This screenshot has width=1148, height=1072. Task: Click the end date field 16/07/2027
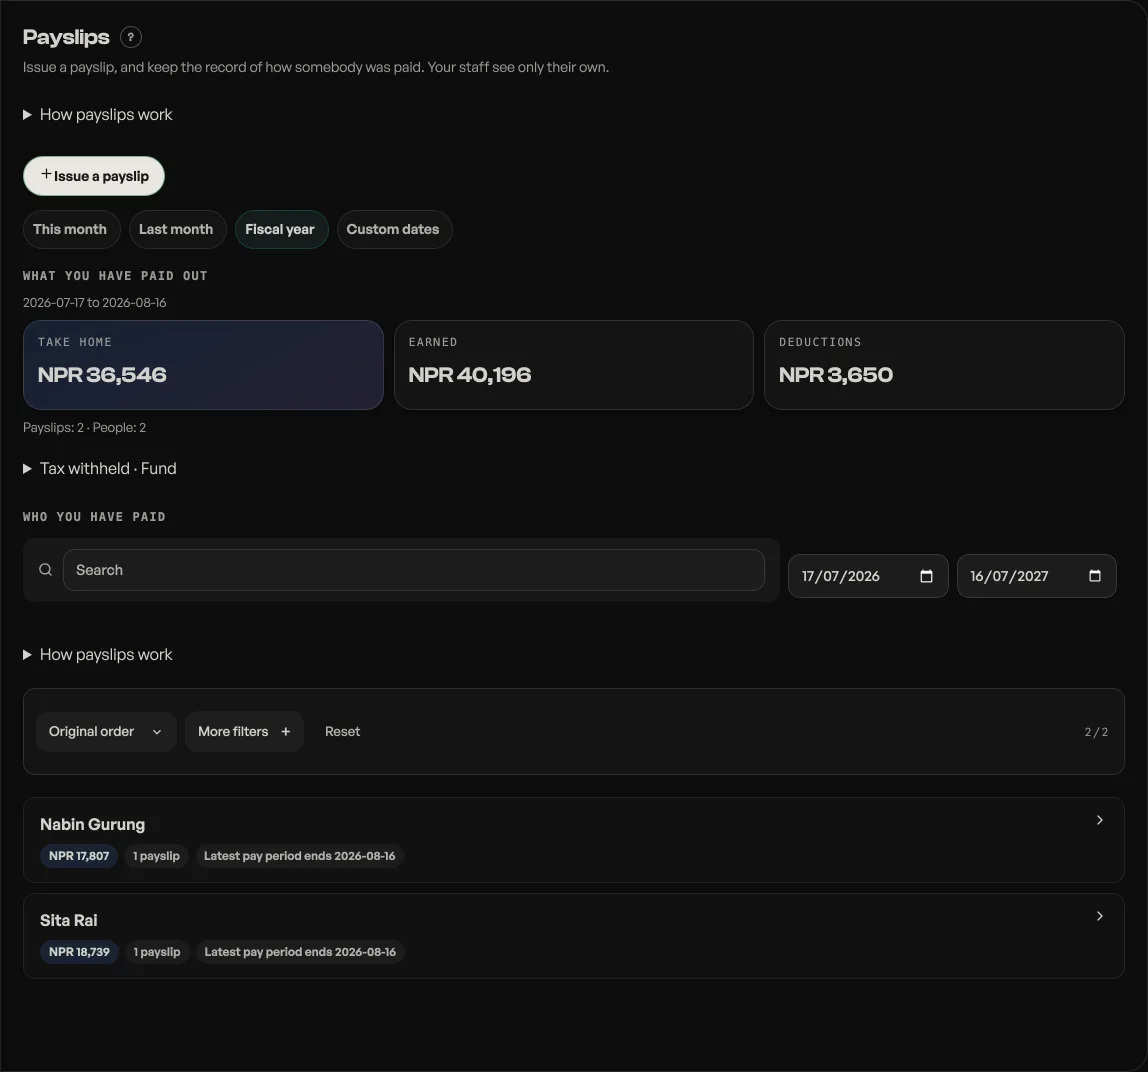pyautogui.click(x=1036, y=576)
